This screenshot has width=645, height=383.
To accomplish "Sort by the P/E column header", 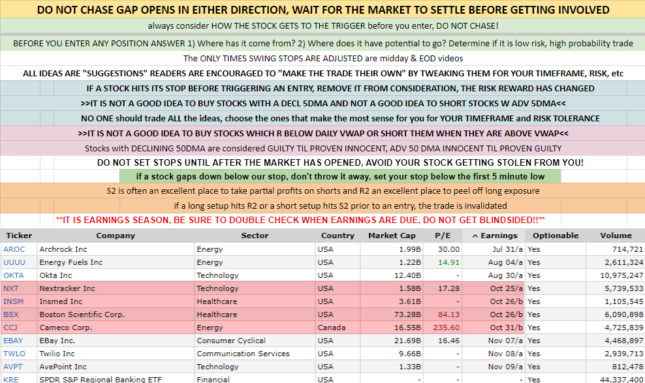I will point(443,236).
